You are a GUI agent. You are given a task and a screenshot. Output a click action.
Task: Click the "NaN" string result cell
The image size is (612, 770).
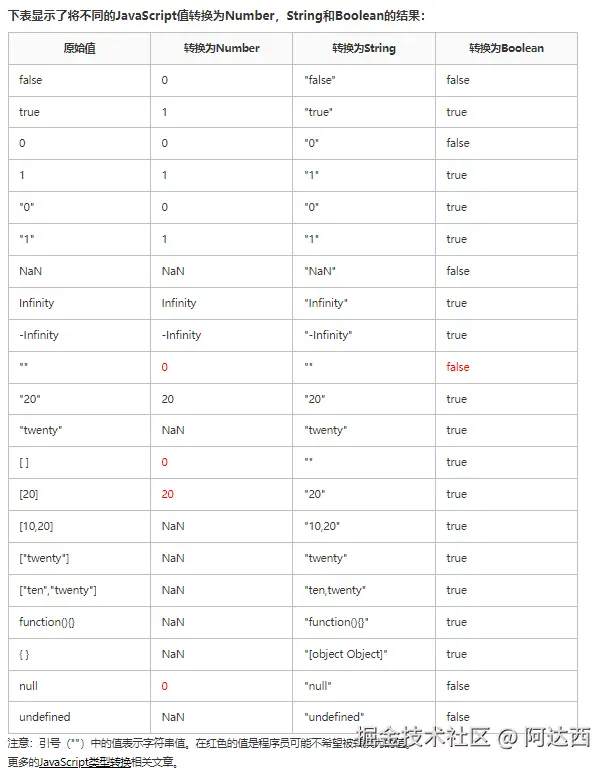pyautogui.click(x=320, y=271)
